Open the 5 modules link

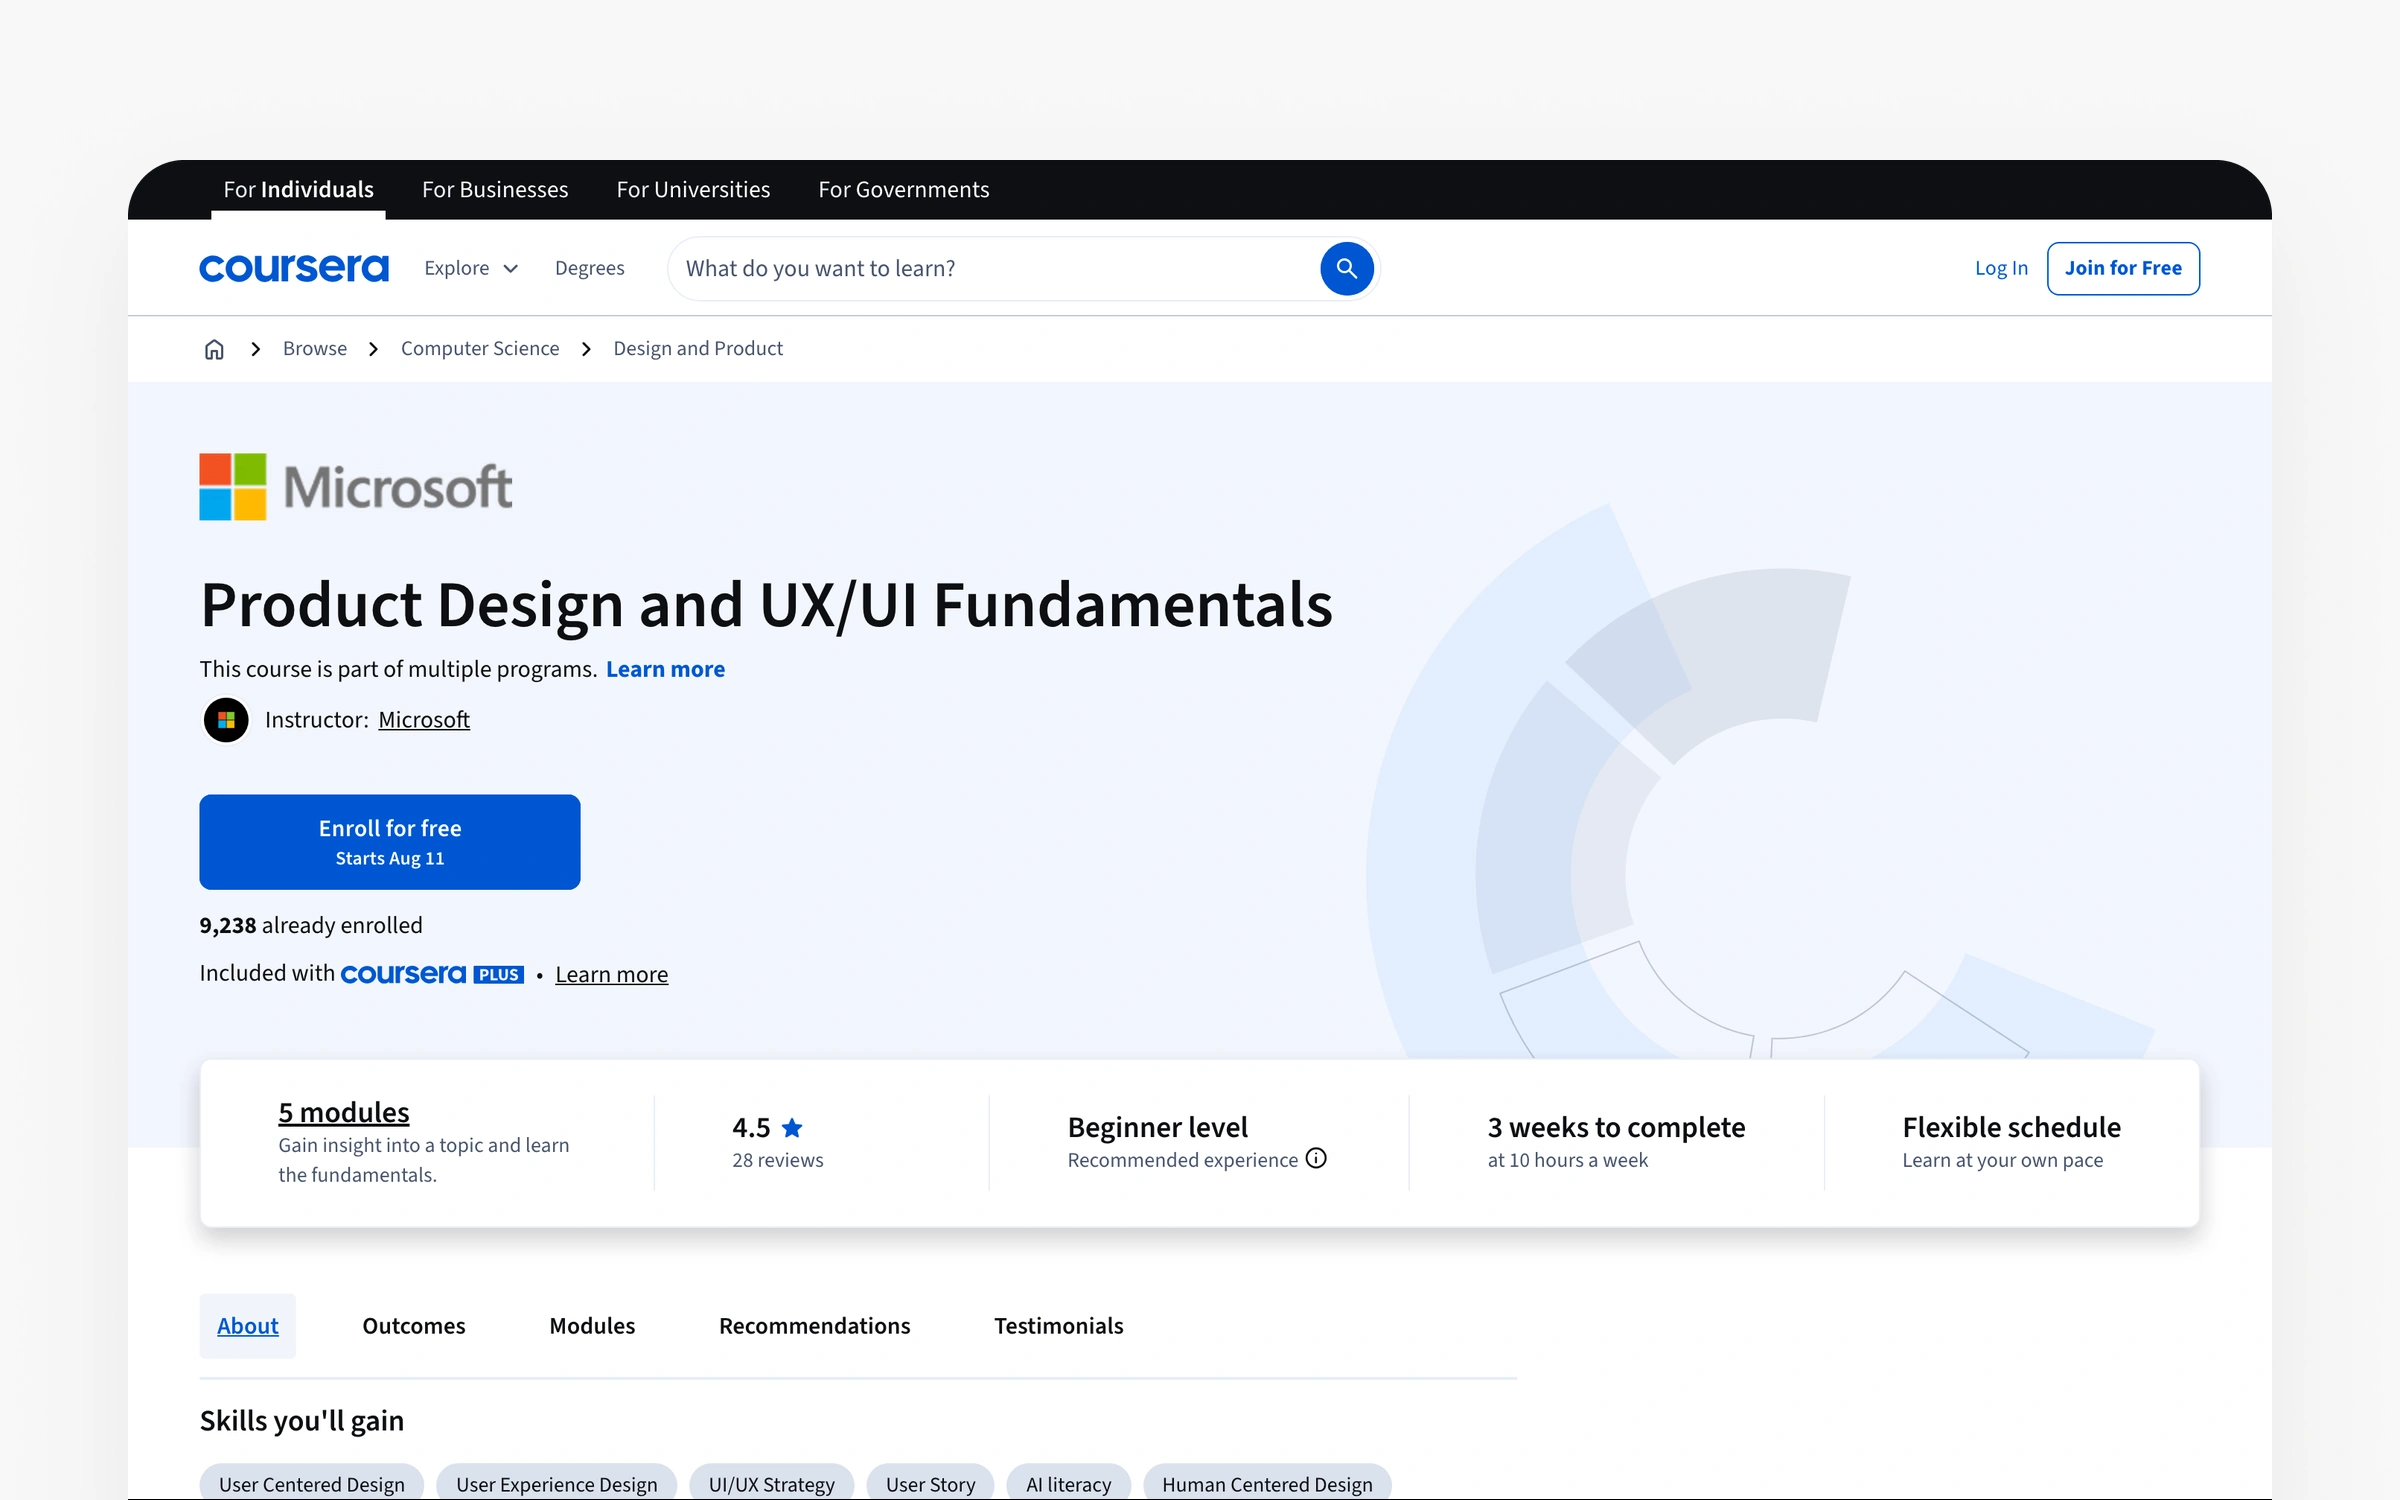pyautogui.click(x=344, y=1112)
